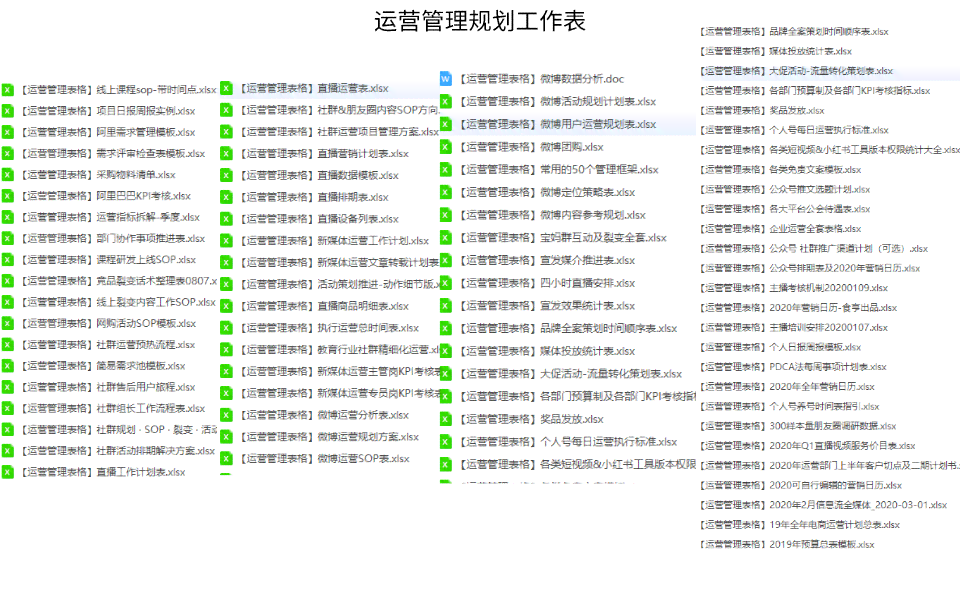Select the Excel icon beside 四小时直播安排.xlsx
The image size is (960, 600).
coord(446,283)
